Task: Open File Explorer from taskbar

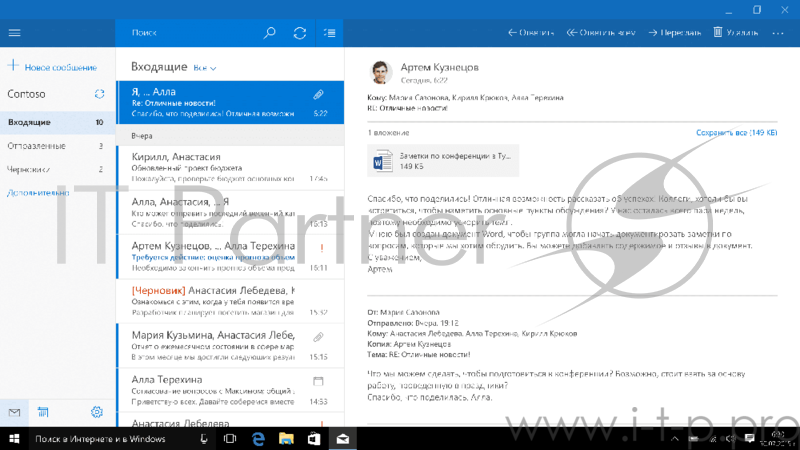Action: tap(286, 439)
